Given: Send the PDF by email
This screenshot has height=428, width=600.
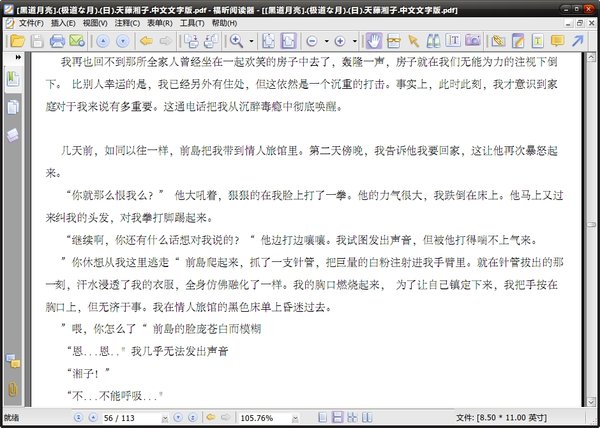Looking at the screenshot, I should point(77,41).
